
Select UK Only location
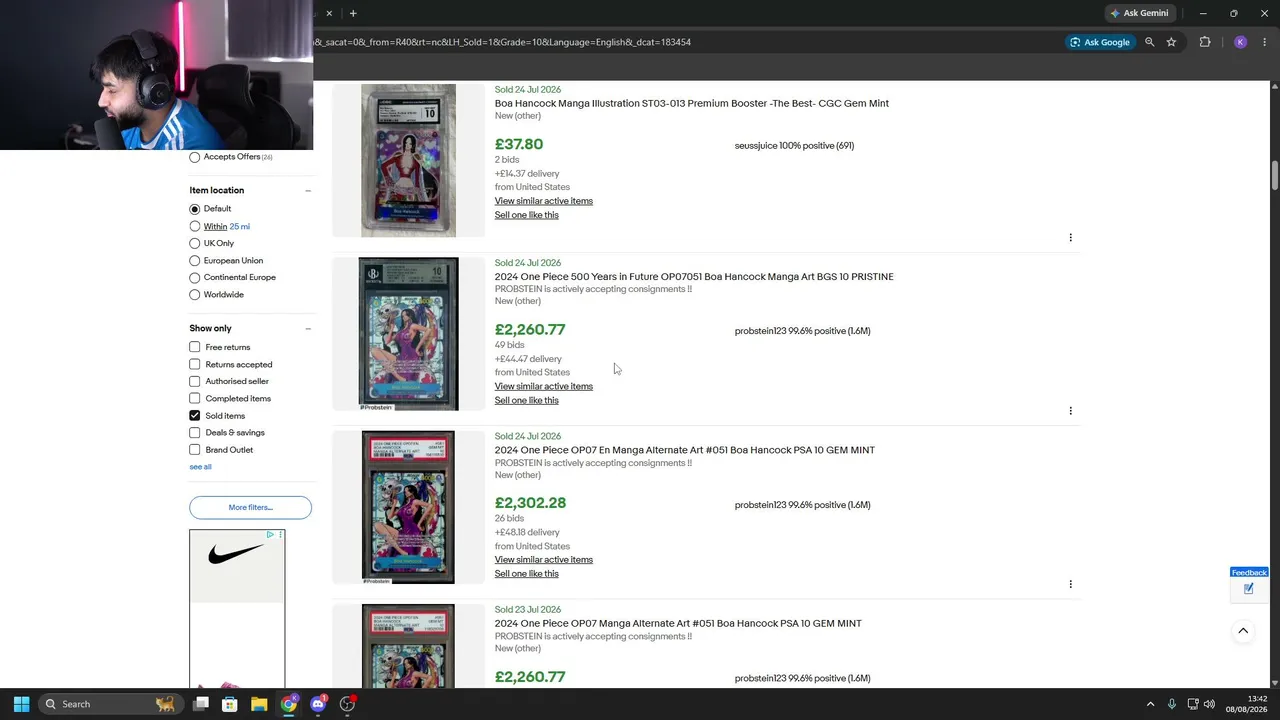click(195, 243)
